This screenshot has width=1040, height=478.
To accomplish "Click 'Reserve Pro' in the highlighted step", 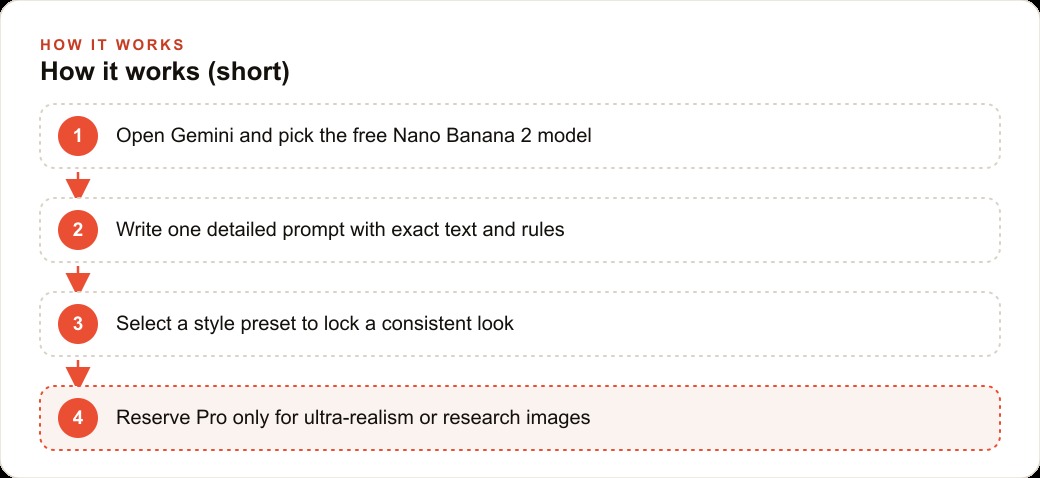I will click(160, 418).
